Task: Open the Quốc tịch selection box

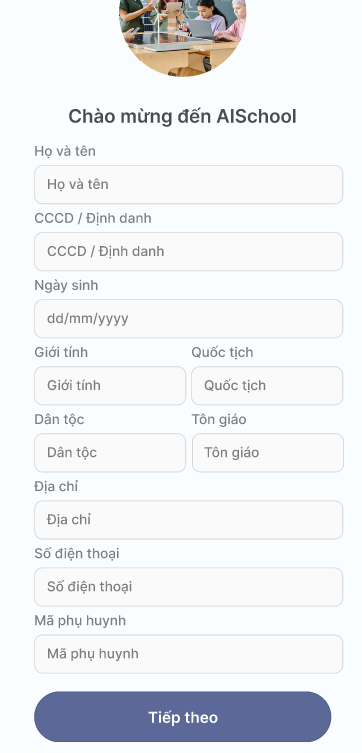Action: point(267,386)
